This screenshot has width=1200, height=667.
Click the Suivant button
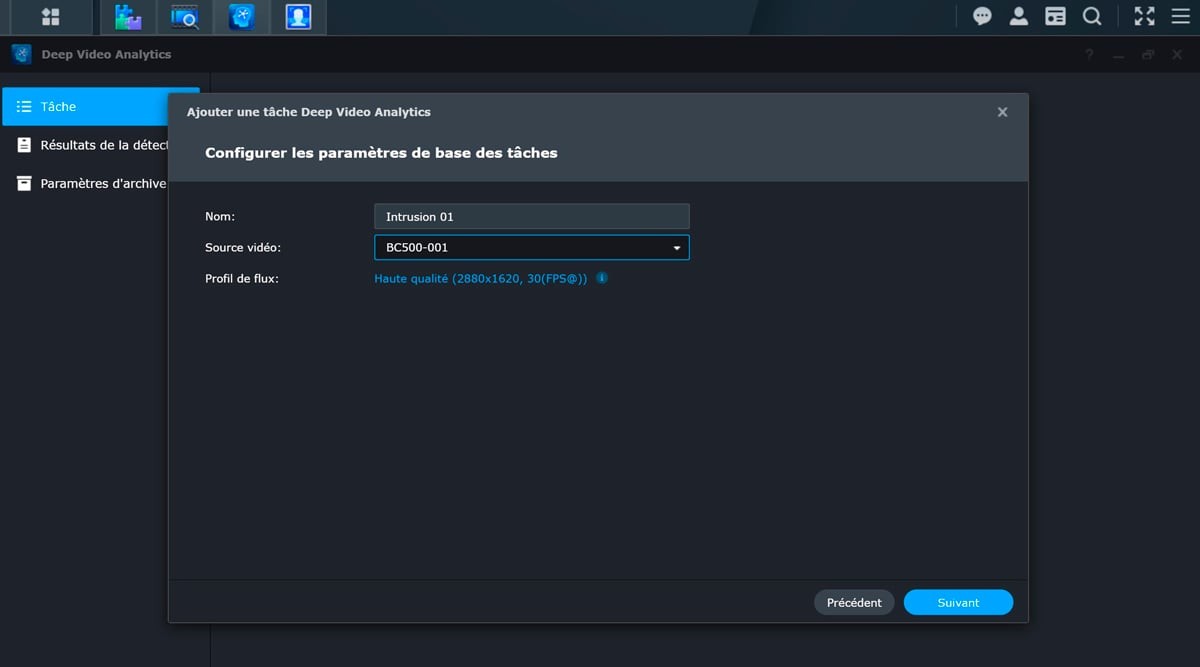[958, 602]
